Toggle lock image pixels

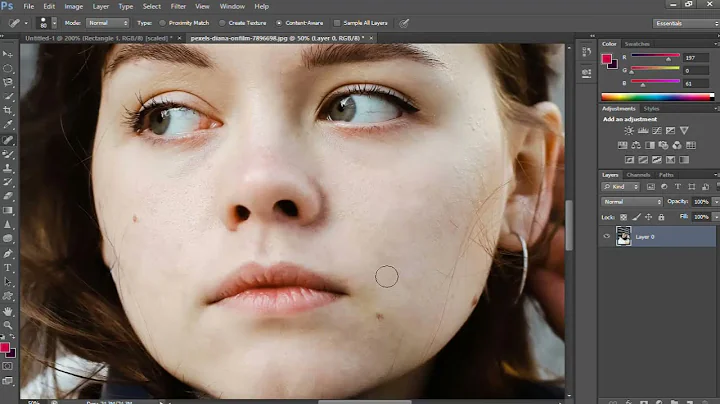coord(636,217)
